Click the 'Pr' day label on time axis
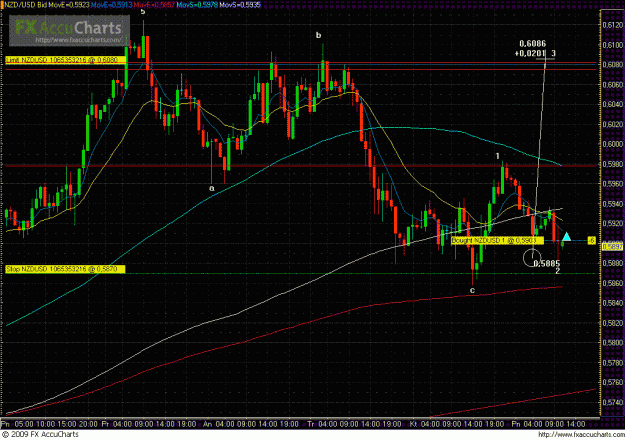This screenshot has width=625, height=440. [x=106, y=424]
